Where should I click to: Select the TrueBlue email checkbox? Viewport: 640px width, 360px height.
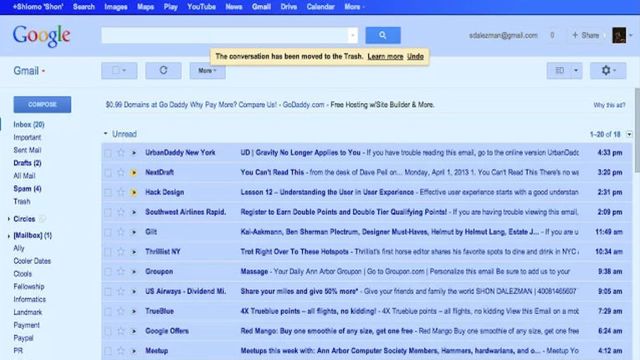click(x=108, y=312)
